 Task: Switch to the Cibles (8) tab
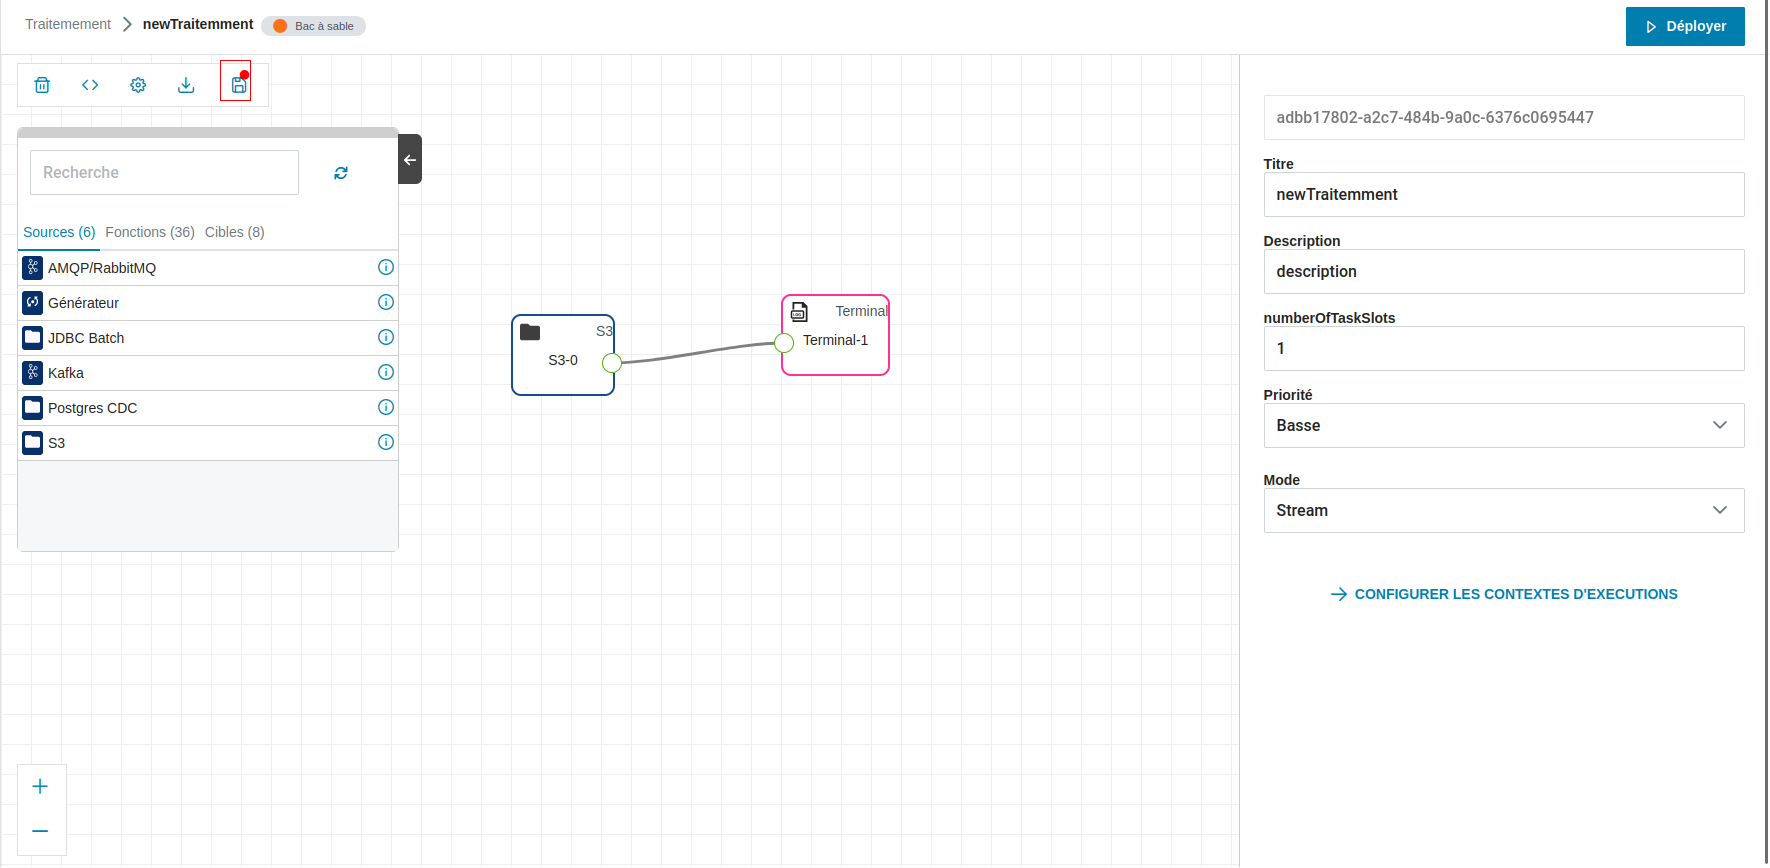[234, 232]
